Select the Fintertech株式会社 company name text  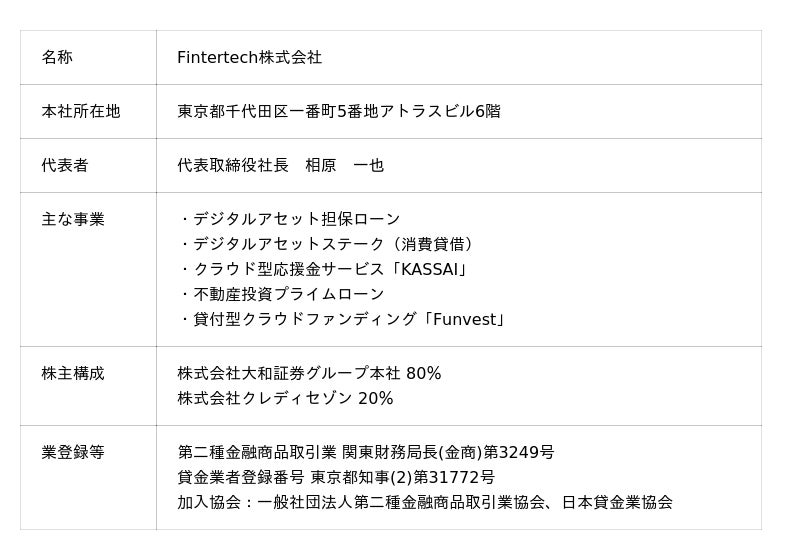(x=249, y=58)
